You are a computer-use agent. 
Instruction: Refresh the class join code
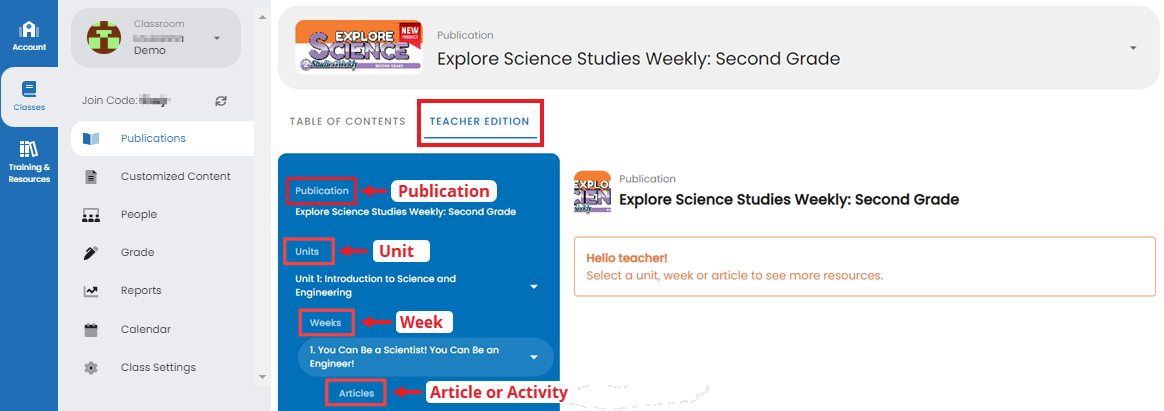[x=220, y=100]
